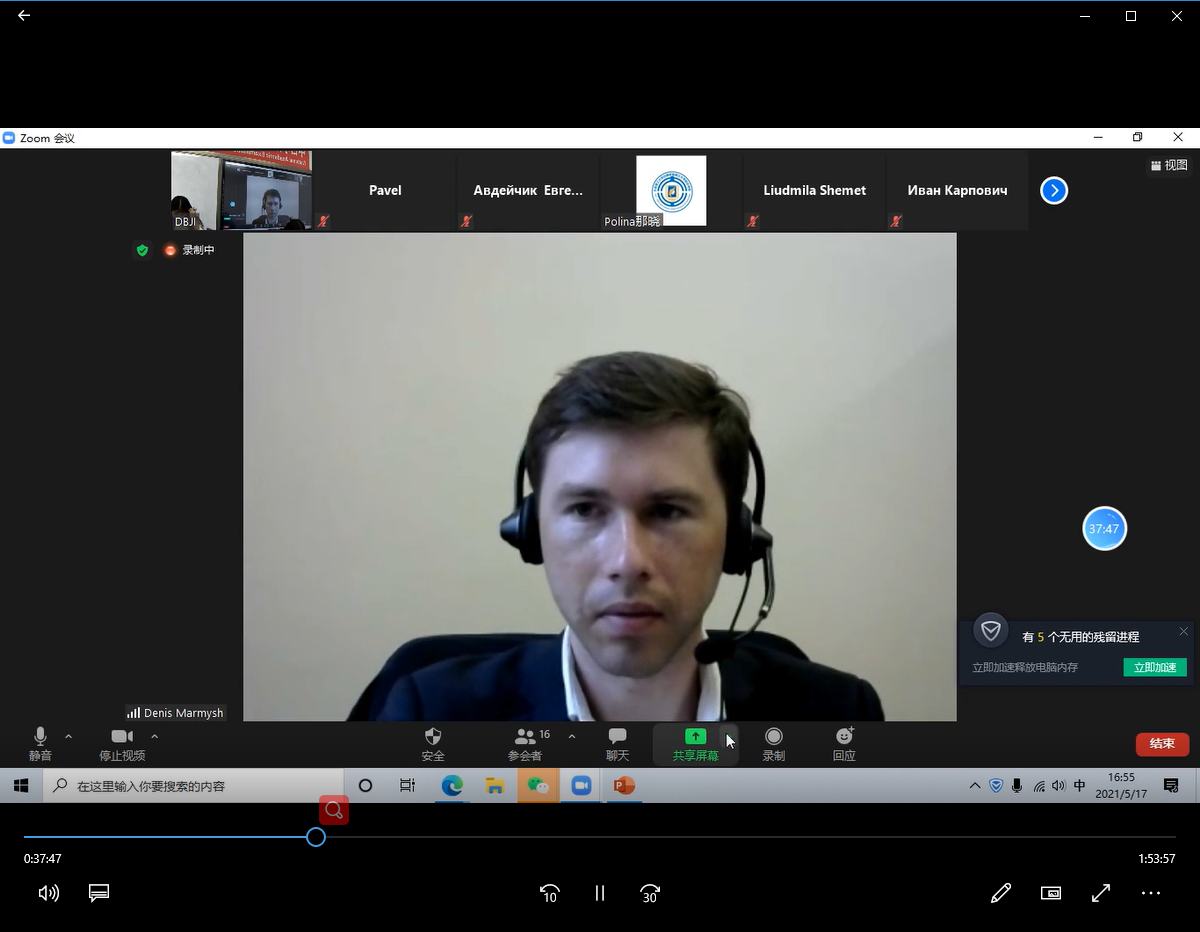This screenshot has height=932, width=1200.
Task: Toggle the Stop Video camera button
Action: pos(122,737)
